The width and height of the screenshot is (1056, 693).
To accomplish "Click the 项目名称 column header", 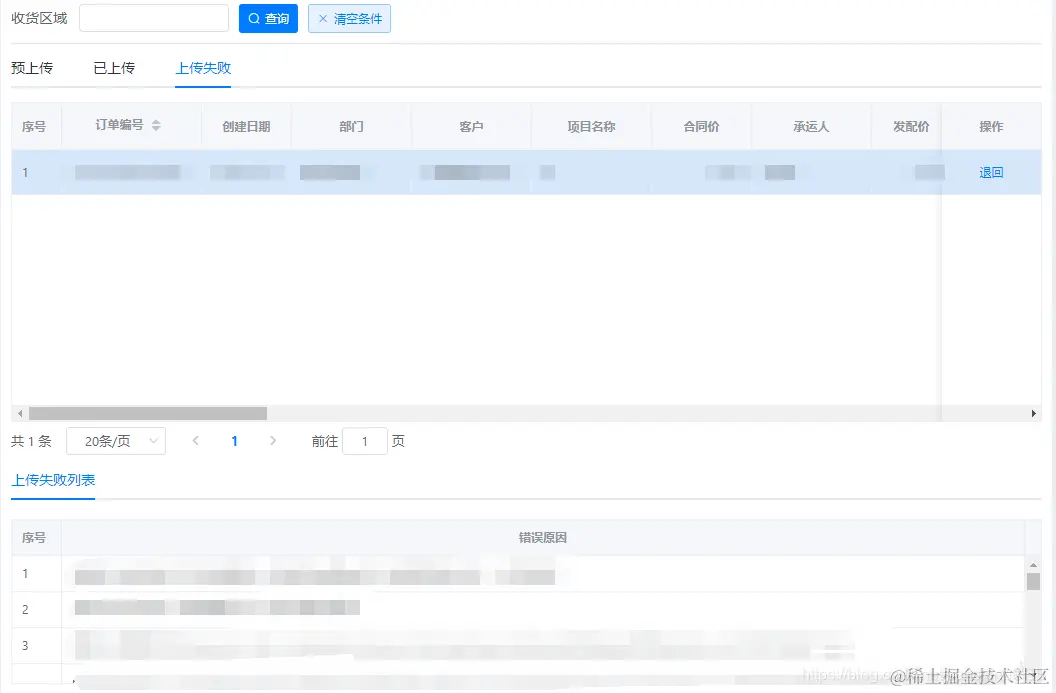I will (x=591, y=127).
